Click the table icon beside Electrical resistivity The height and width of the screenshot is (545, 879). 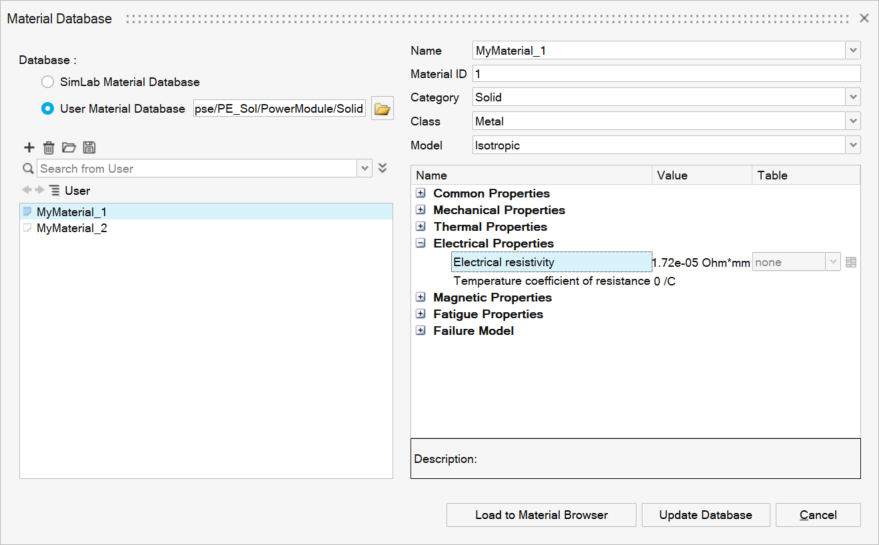point(851,262)
